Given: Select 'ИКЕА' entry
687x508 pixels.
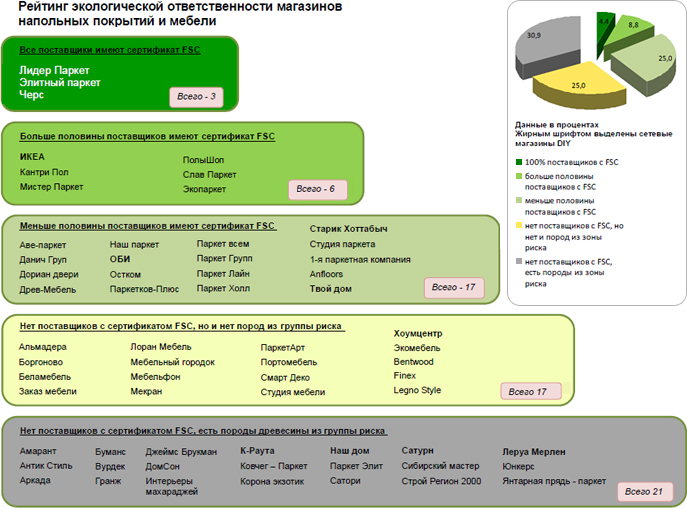Looking at the screenshot, I should point(32,157).
